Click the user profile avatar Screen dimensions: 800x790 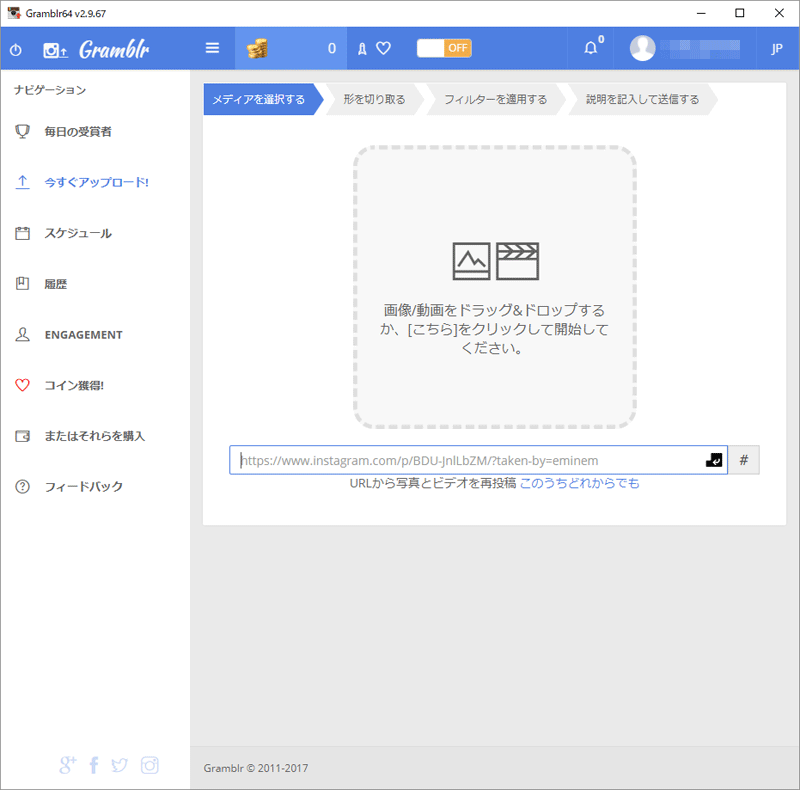pos(642,48)
